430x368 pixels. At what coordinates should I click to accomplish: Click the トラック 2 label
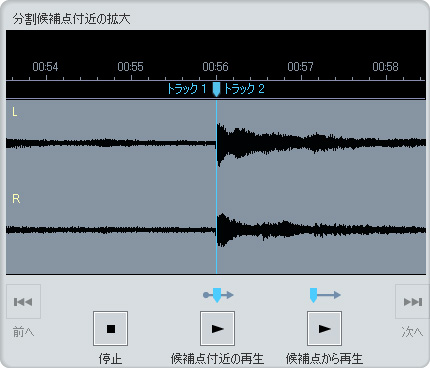click(244, 89)
